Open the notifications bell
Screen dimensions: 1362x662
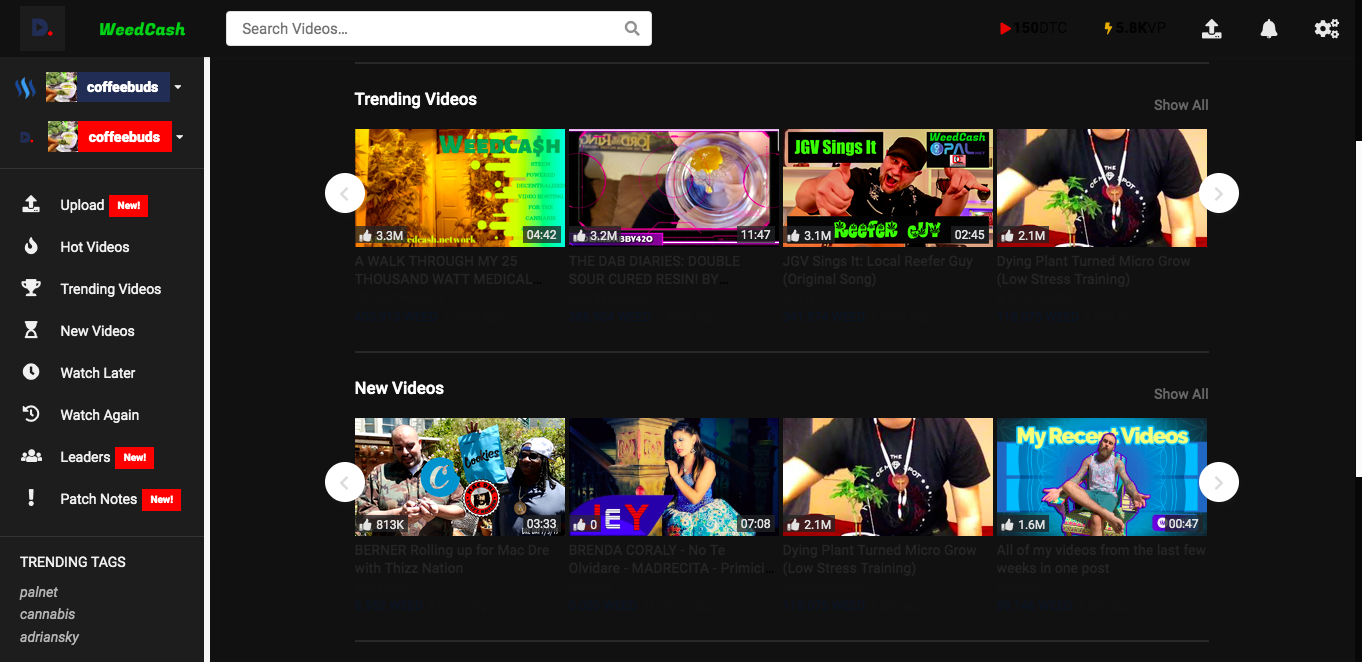pos(1269,29)
